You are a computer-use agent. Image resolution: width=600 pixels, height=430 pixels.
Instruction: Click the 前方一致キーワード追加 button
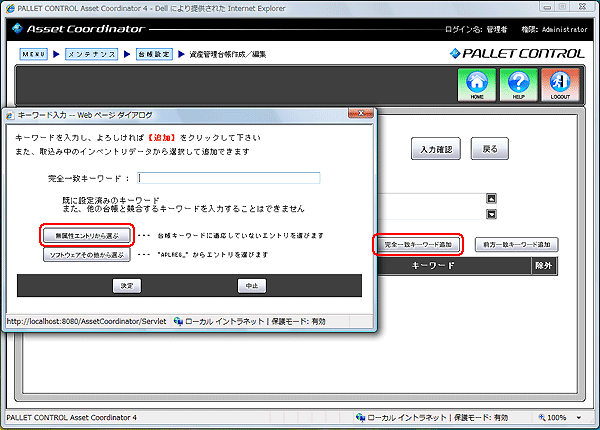pos(516,244)
